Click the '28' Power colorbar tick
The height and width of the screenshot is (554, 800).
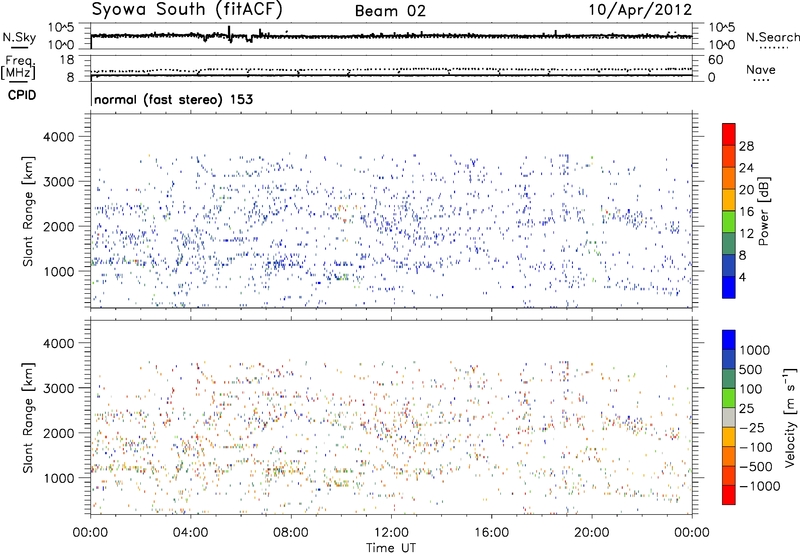pyautogui.click(x=746, y=146)
